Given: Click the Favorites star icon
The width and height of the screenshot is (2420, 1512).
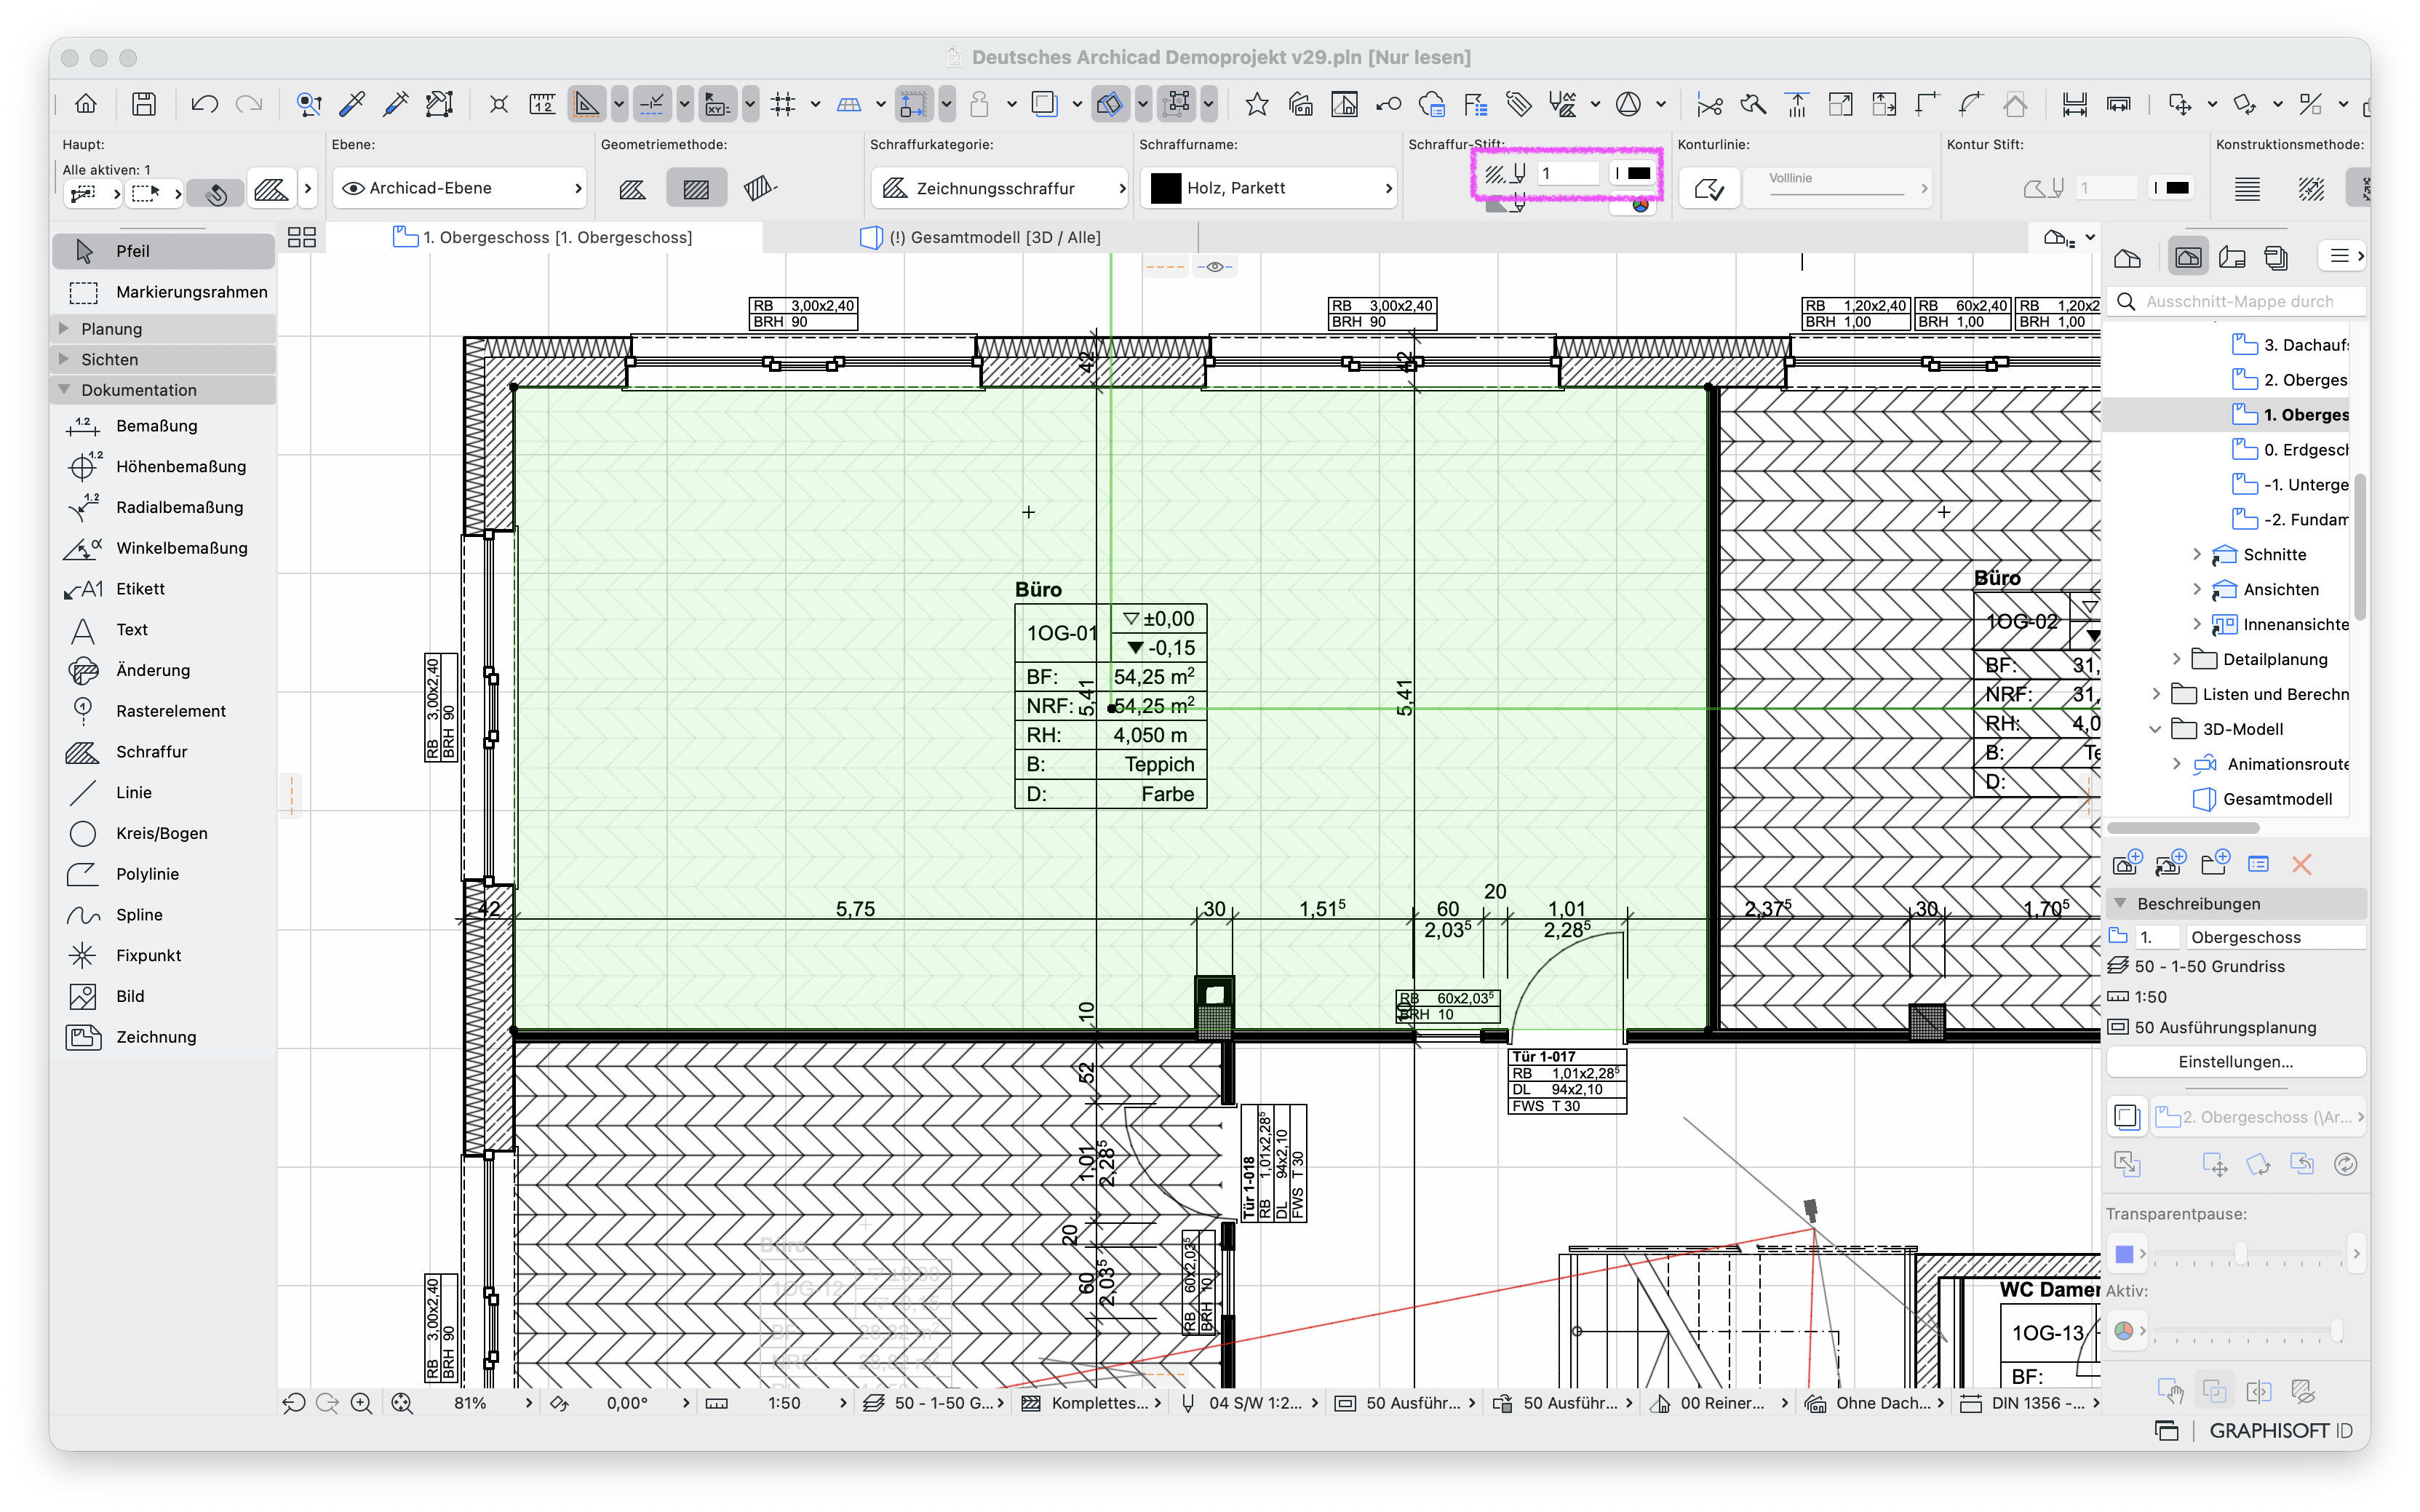Looking at the screenshot, I should [x=1257, y=103].
